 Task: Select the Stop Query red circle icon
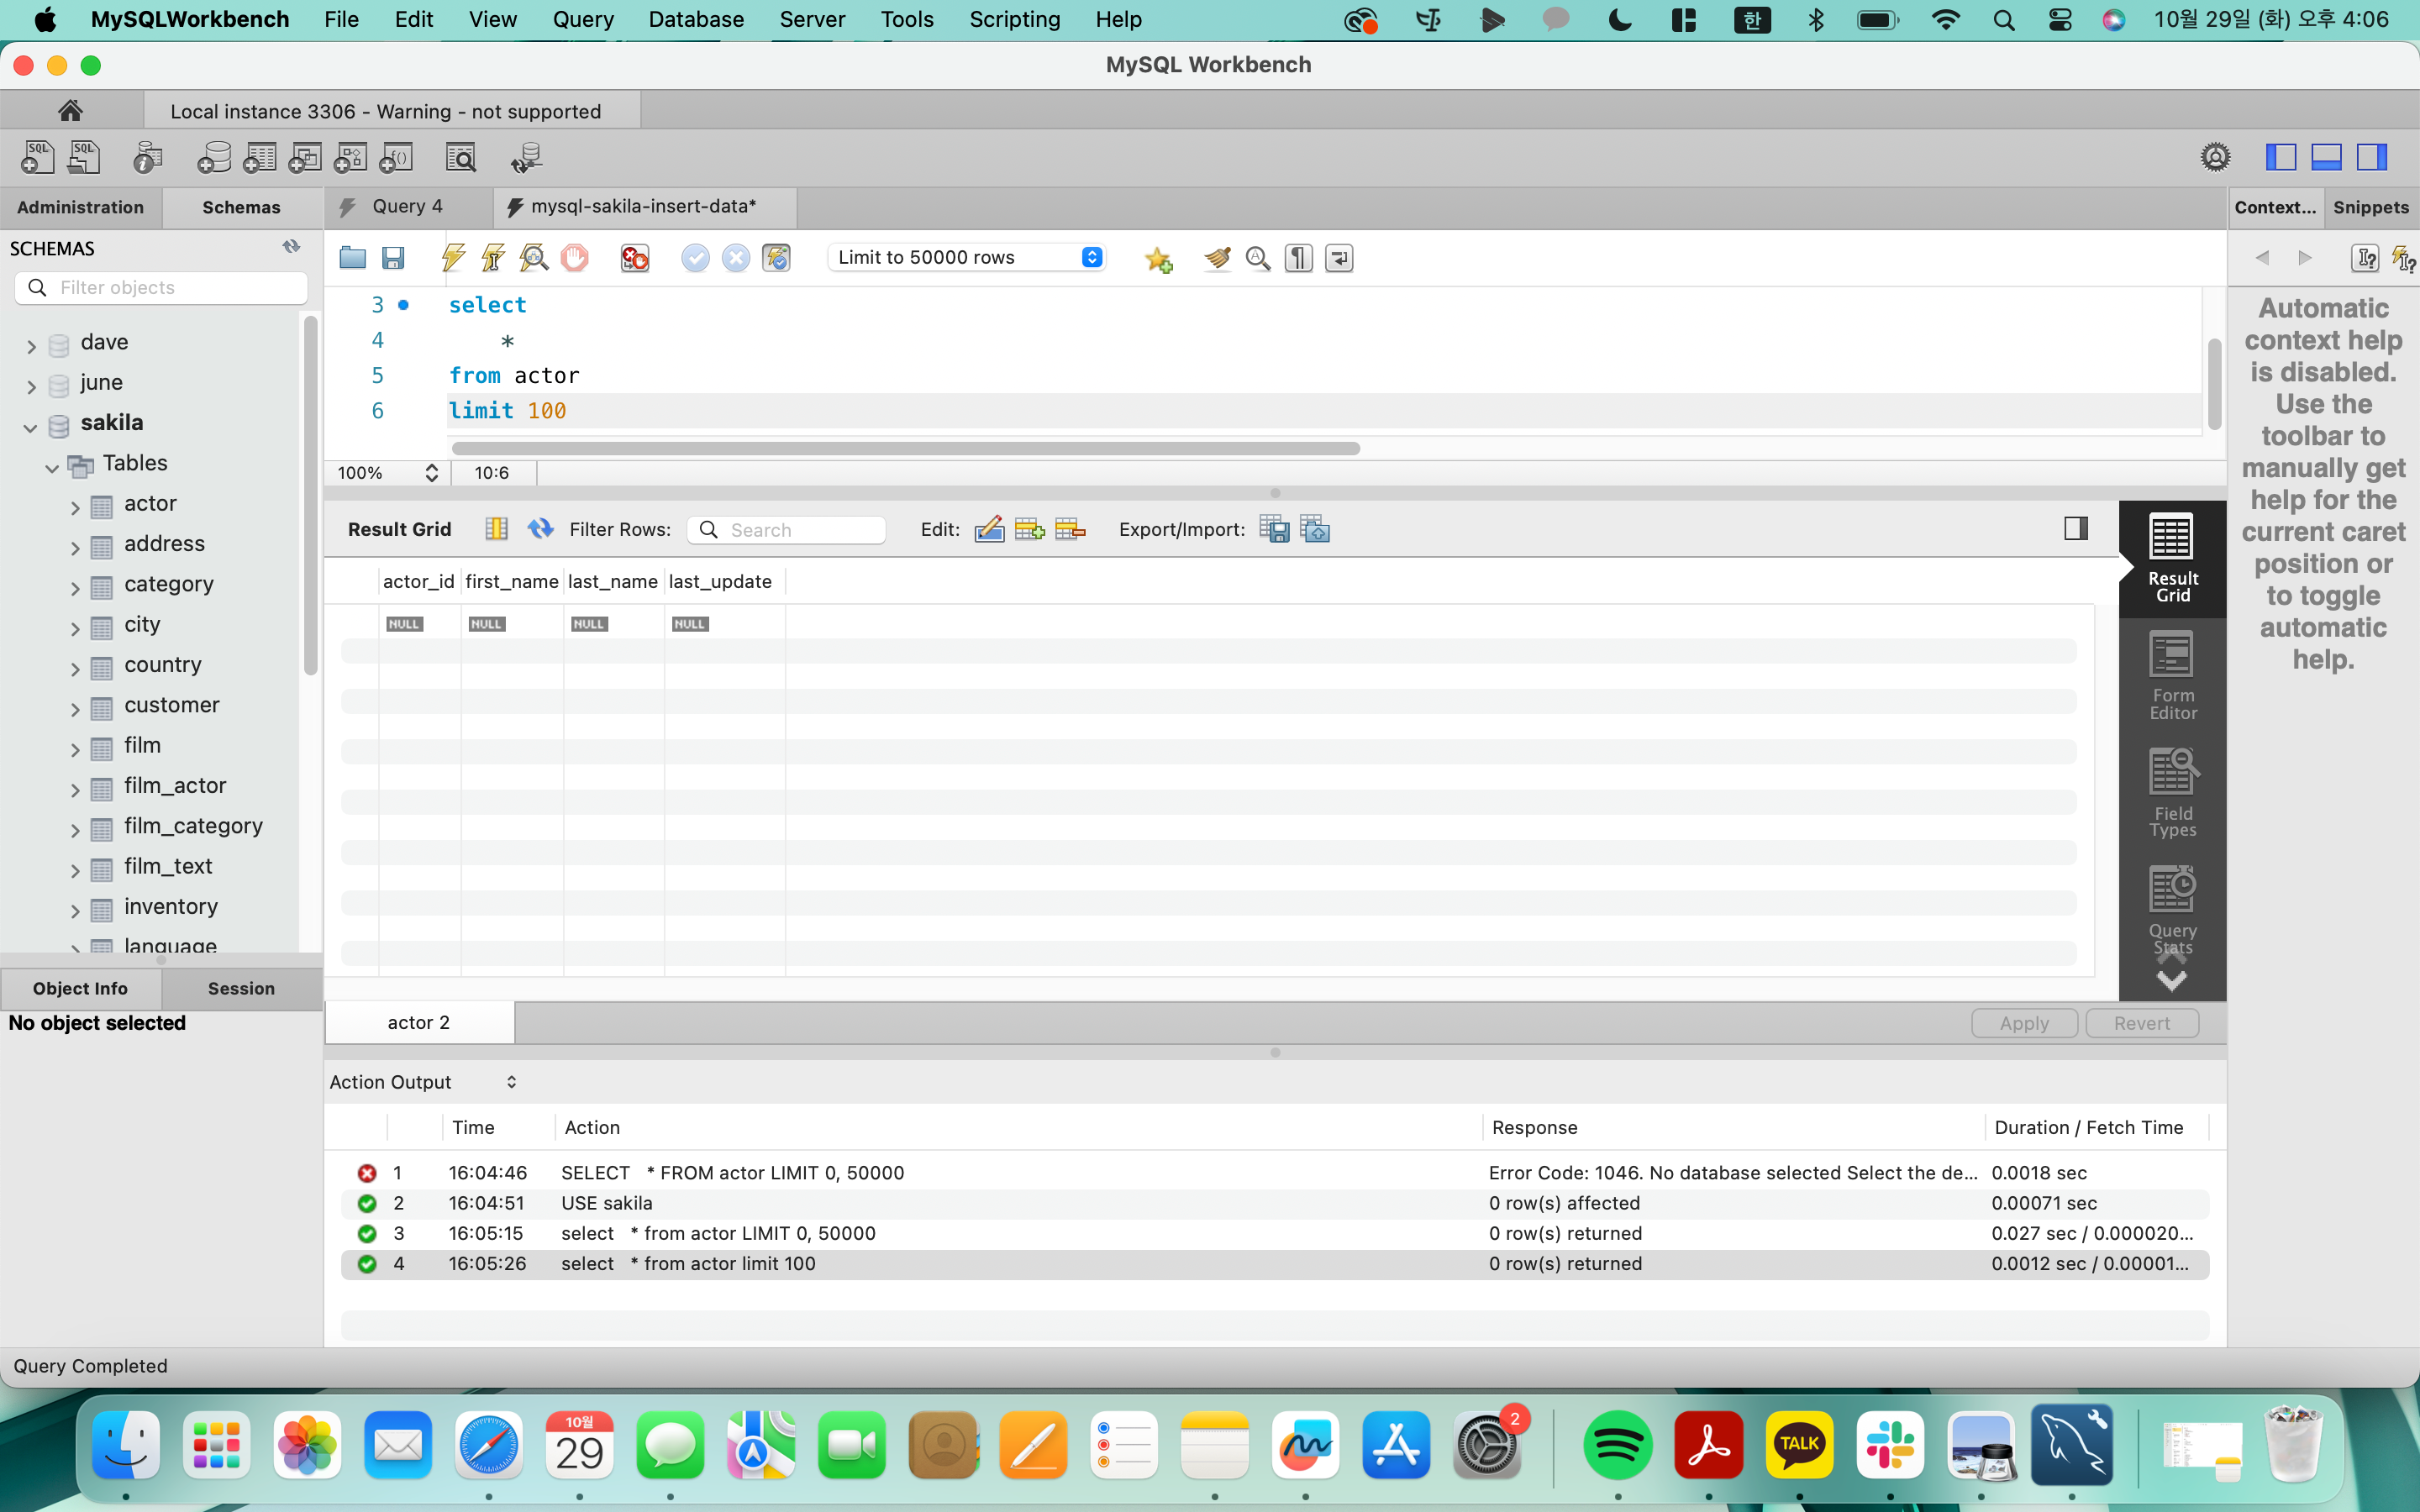coord(575,258)
